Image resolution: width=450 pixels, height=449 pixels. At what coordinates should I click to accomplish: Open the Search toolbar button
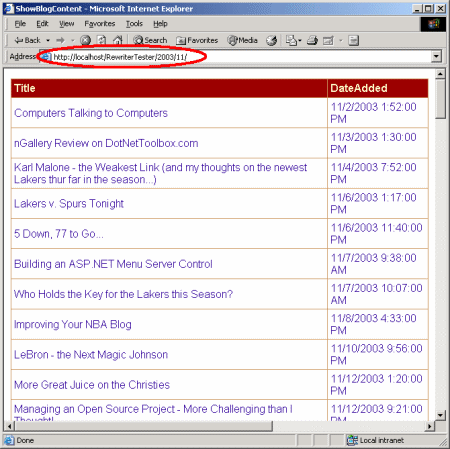[x=150, y=40]
